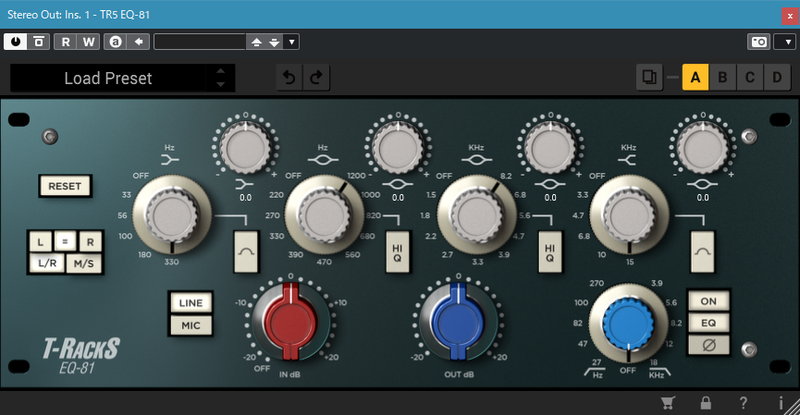
Task: Open the Load Preset selector
Action: (108, 78)
